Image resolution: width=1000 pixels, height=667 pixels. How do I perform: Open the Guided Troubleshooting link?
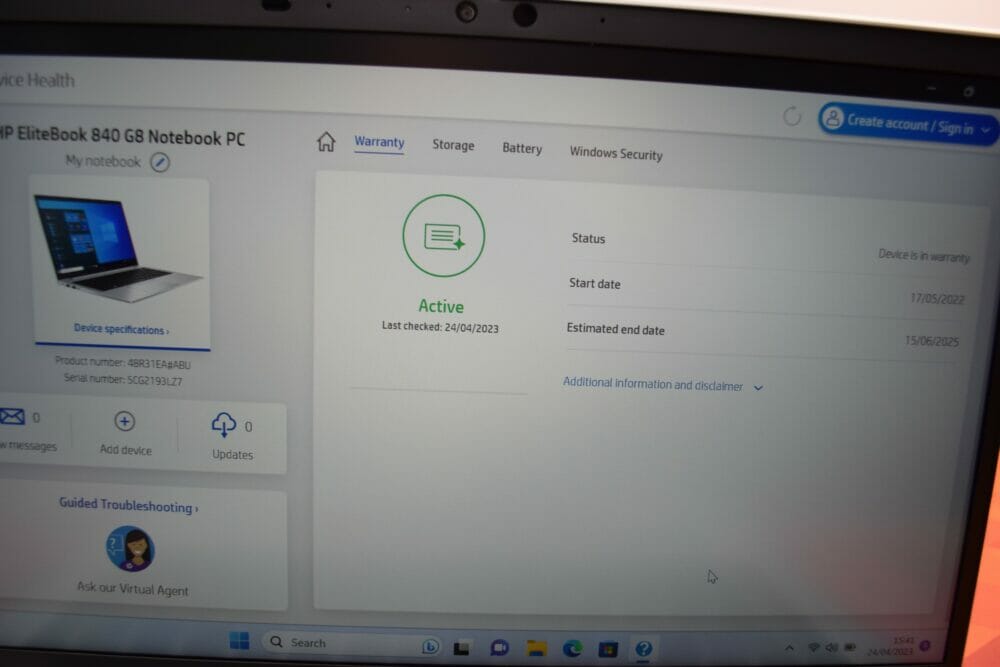[128, 505]
